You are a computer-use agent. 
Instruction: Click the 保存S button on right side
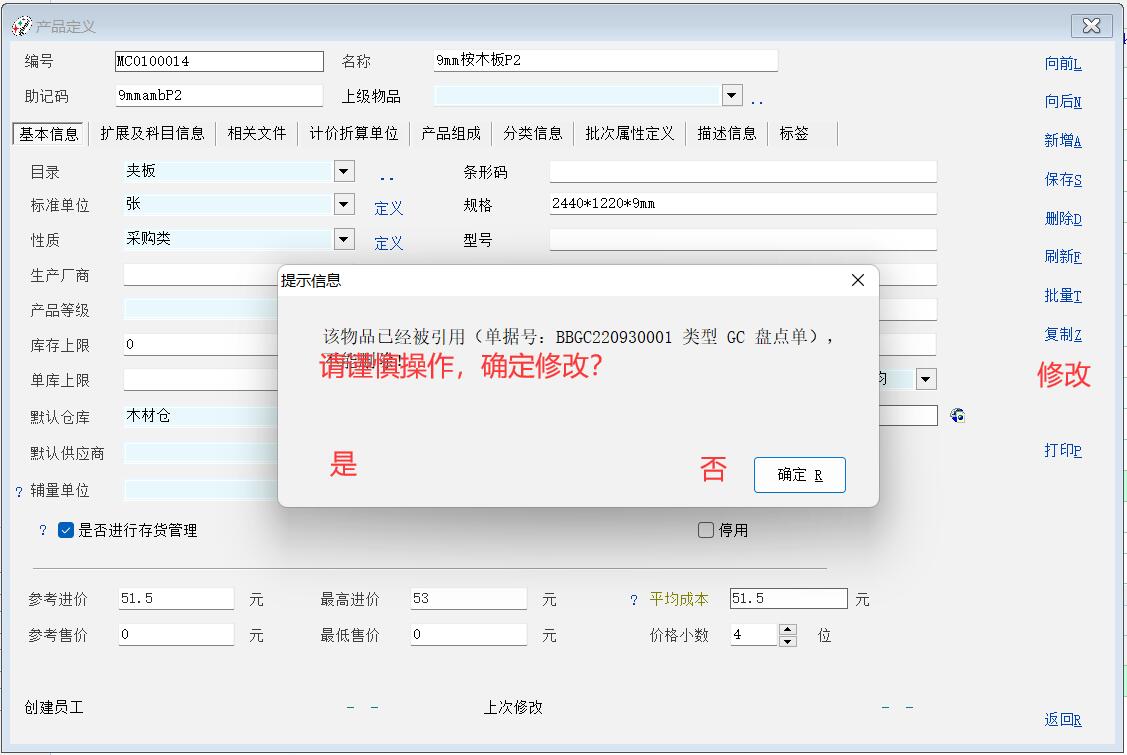(x=1063, y=180)
